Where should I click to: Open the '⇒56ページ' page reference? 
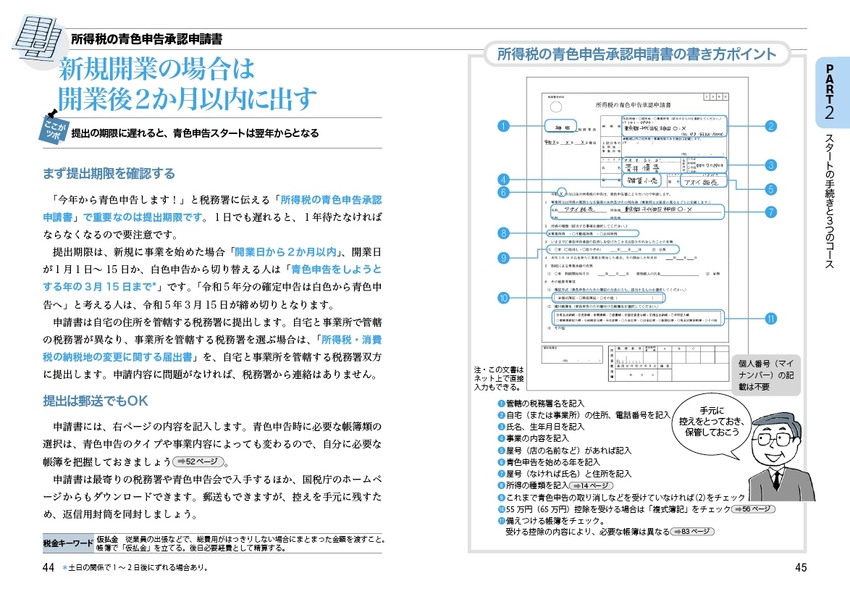[x=754, y=509]
